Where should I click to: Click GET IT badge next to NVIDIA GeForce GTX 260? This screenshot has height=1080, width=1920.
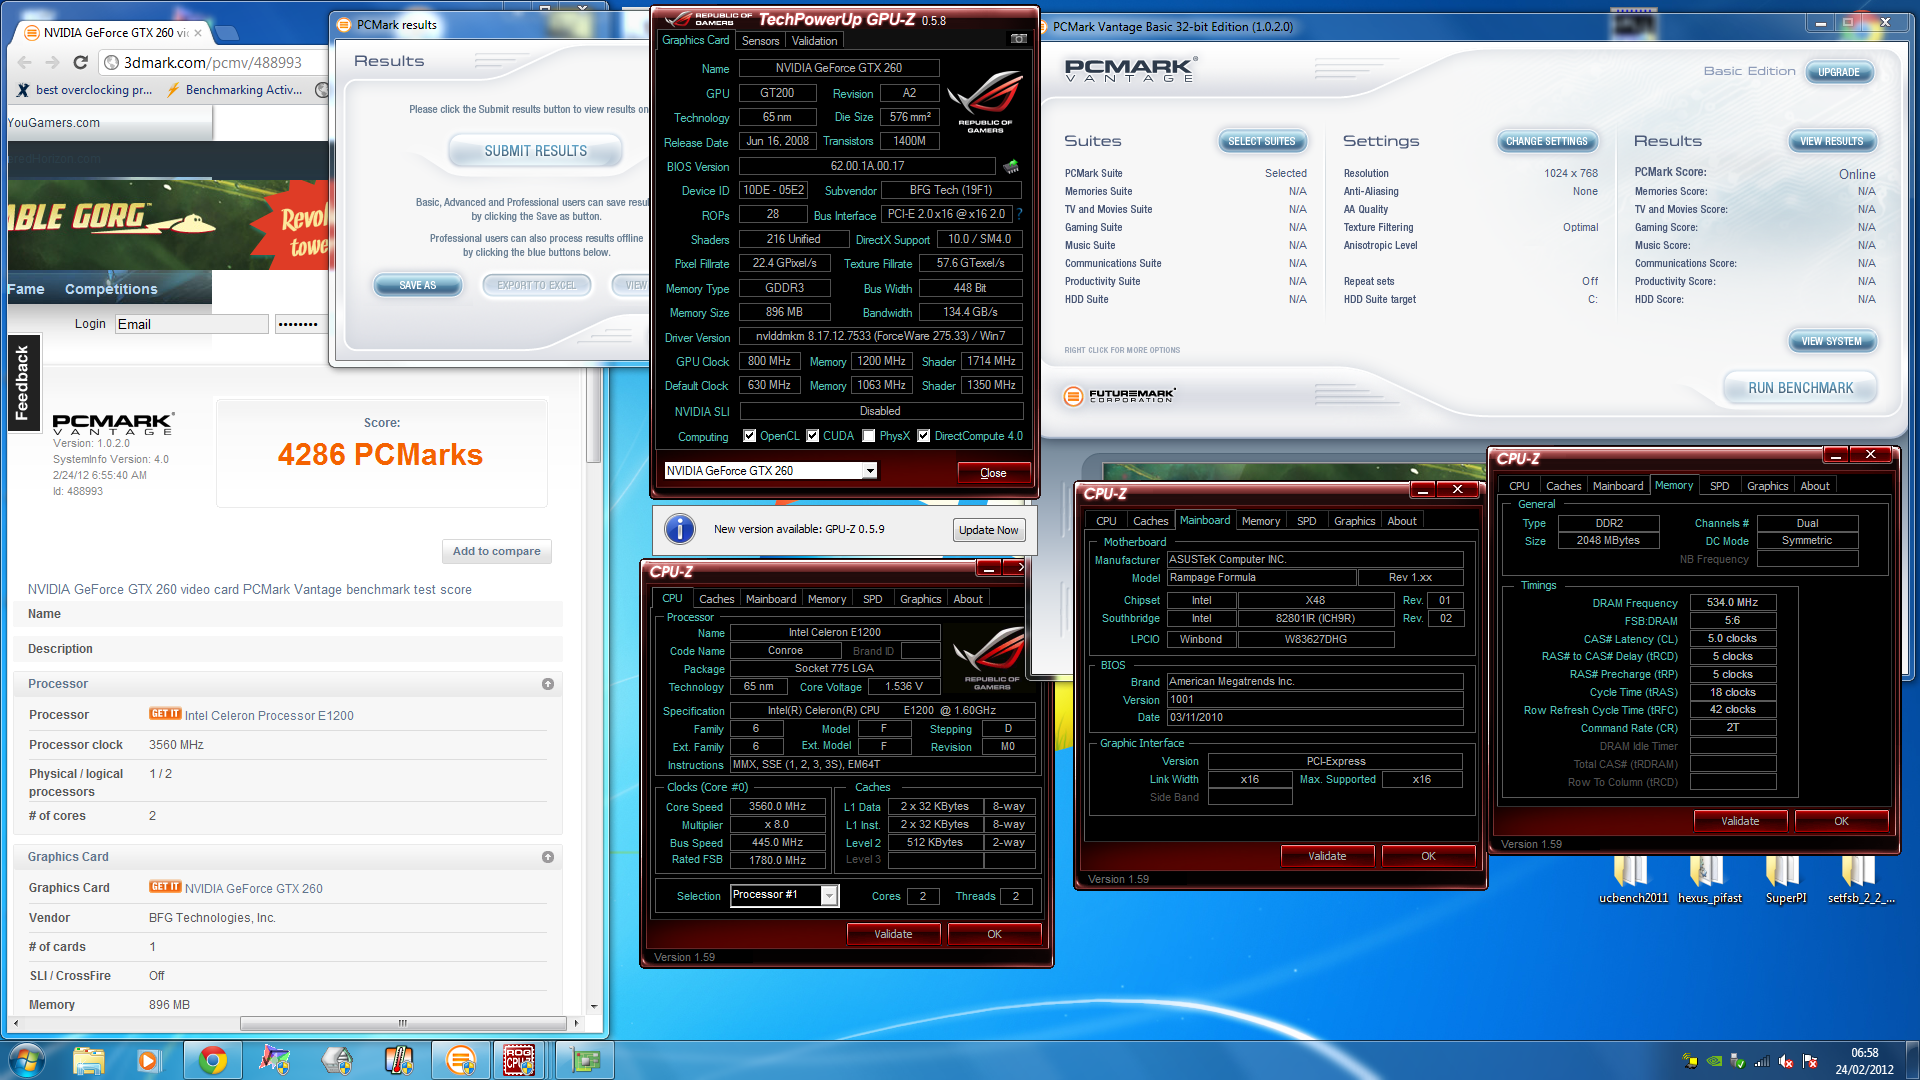(x=165, y=887)
